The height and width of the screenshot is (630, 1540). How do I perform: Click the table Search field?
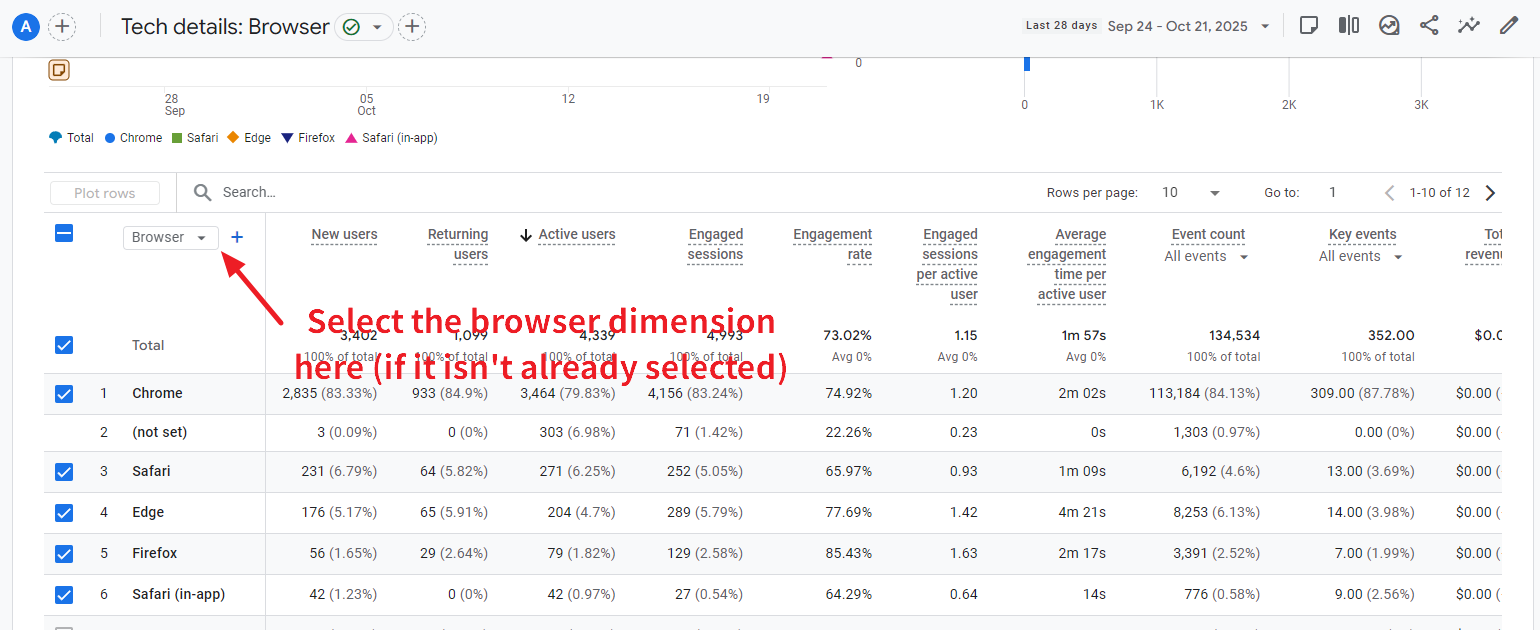(400, 192)
